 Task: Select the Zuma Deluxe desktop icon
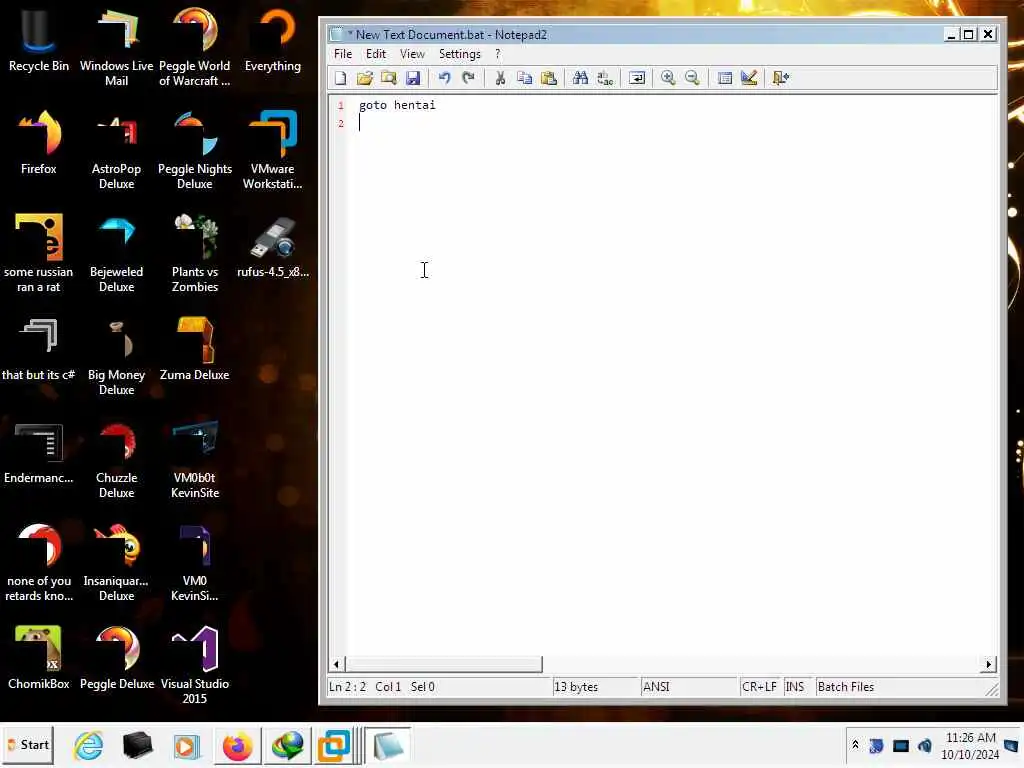[x=195, y=349]
